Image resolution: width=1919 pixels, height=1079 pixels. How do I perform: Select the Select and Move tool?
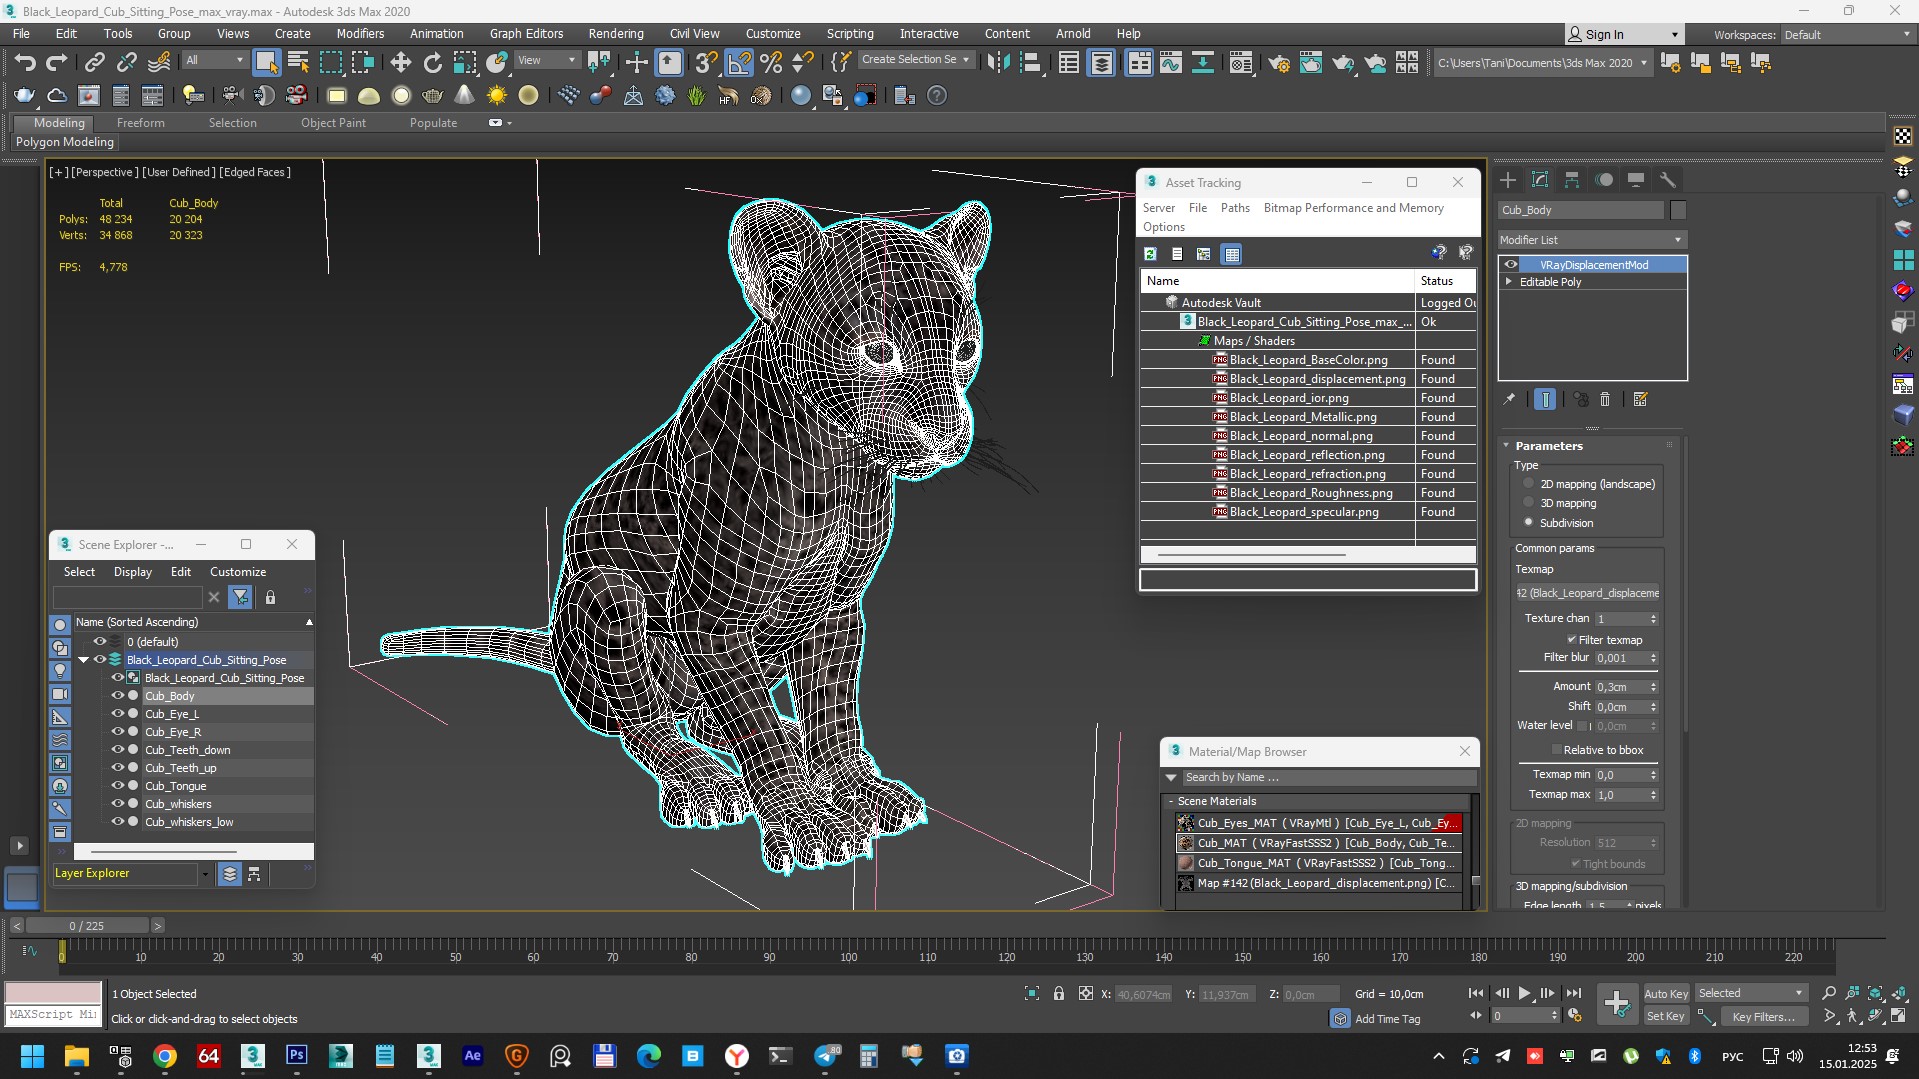click(400, 62)
